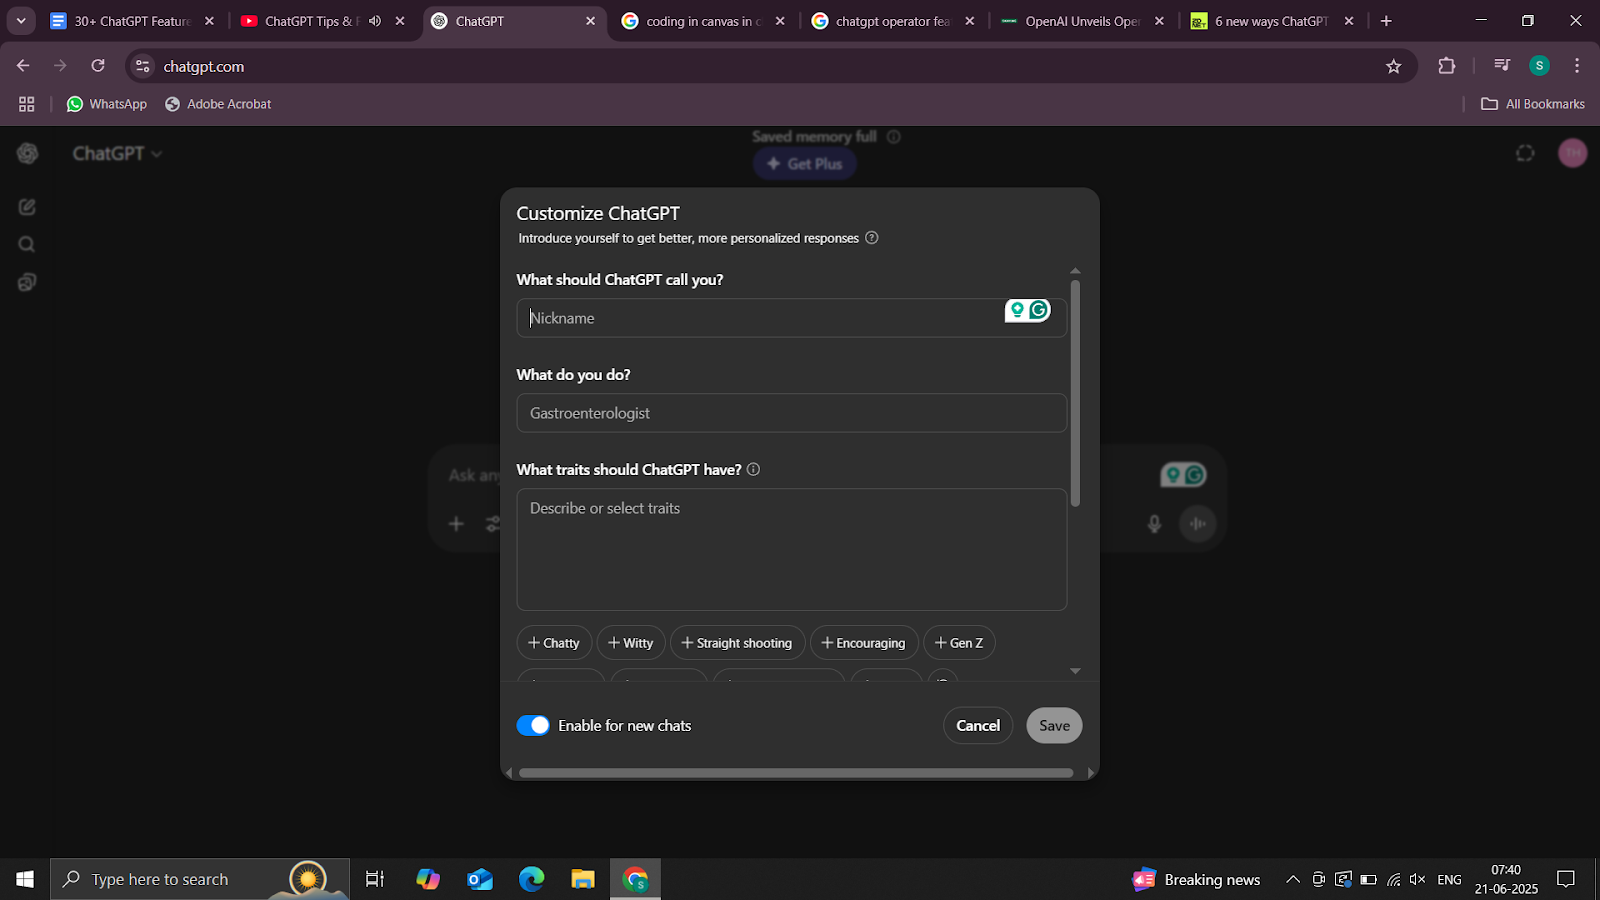This screenshot has width=1600, height=900.
Task: Add the Straight shooting trait chip
Action: pos(737,643)
